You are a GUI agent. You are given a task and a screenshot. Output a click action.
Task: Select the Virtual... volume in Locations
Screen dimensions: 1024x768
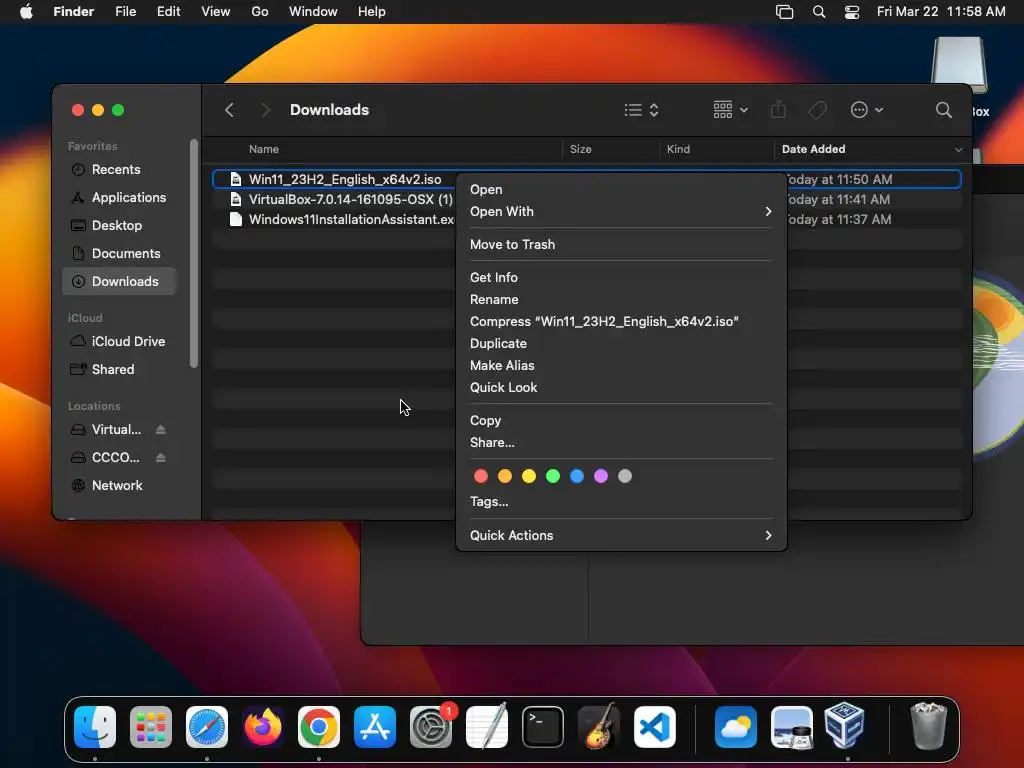click(x=116, y=430)
